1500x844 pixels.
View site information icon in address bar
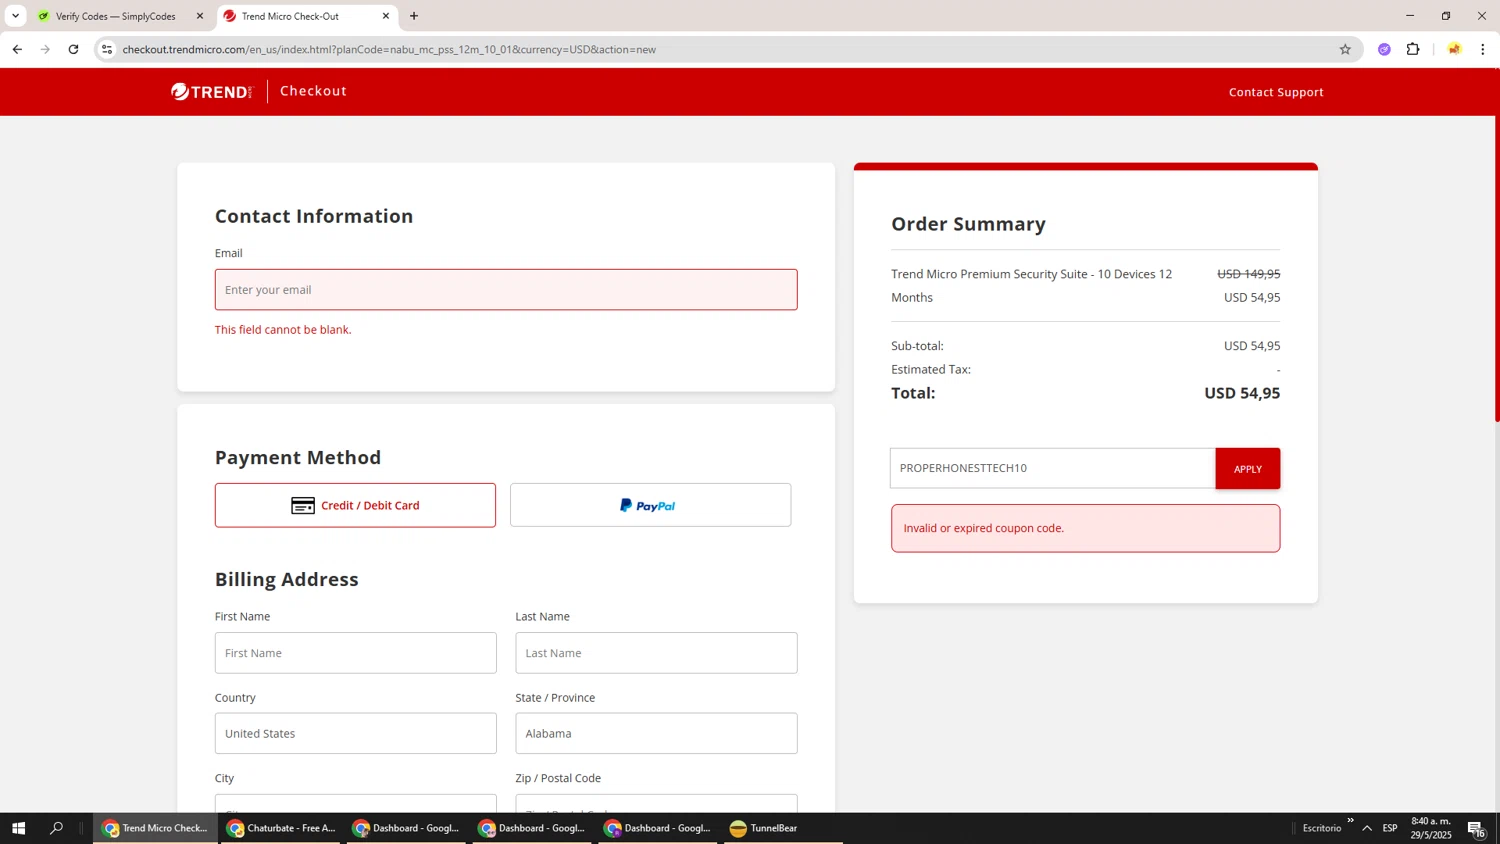click(107, 49)
